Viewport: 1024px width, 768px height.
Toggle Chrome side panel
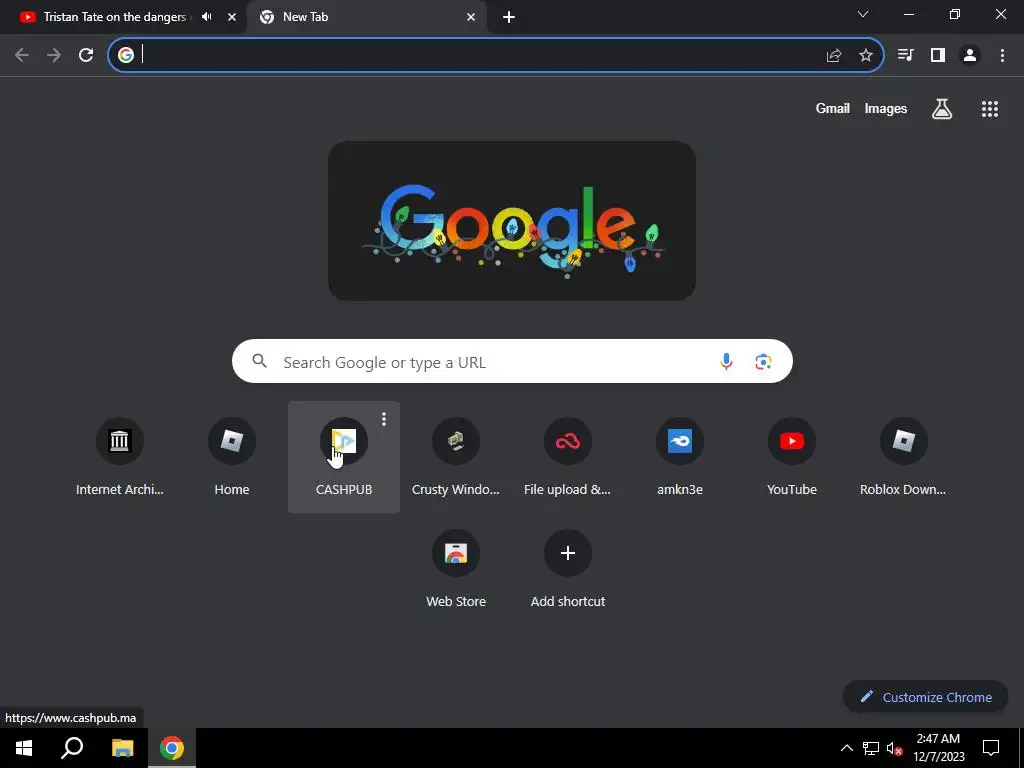[938, 55]
